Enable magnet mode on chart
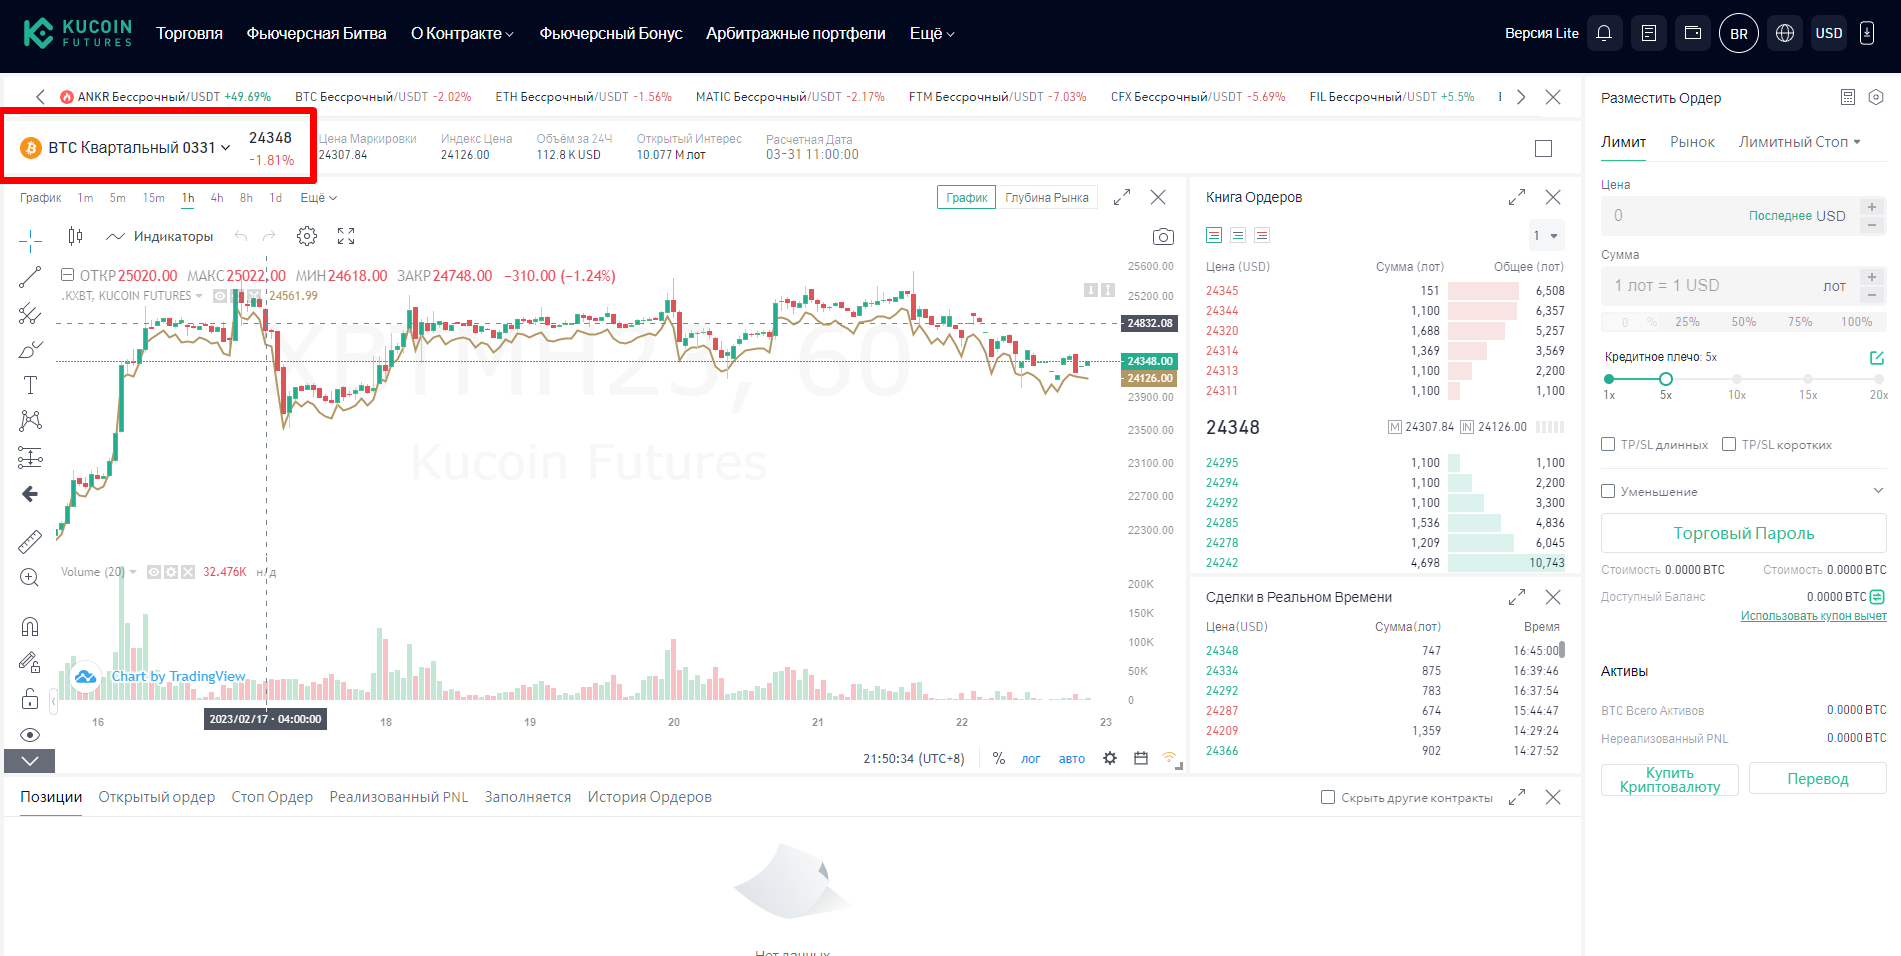The height and width of the screenshot is (956, 1901). click(x=30, y=627)
